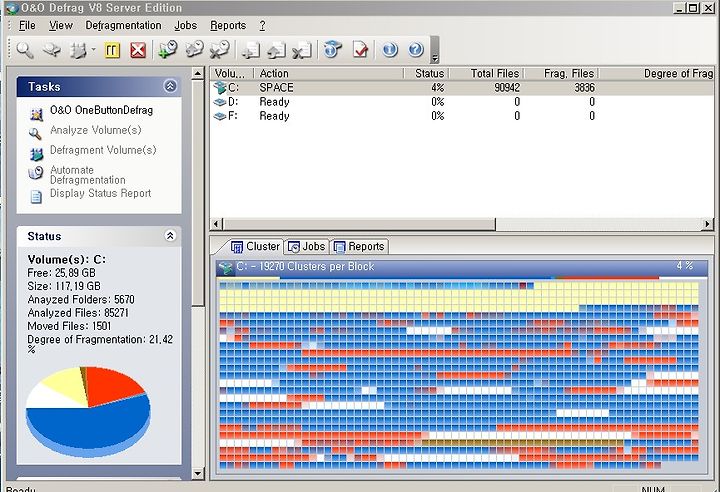The image size is (720, 492).
Task: Click the edit job clock icon
Action: 194,49
